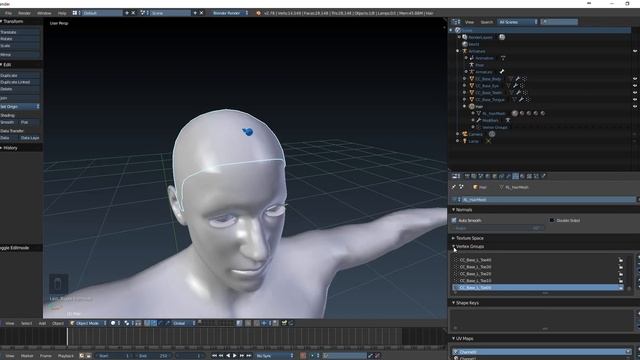Play the animation forward
Screen dimensions: 640x360
point(235,356)
